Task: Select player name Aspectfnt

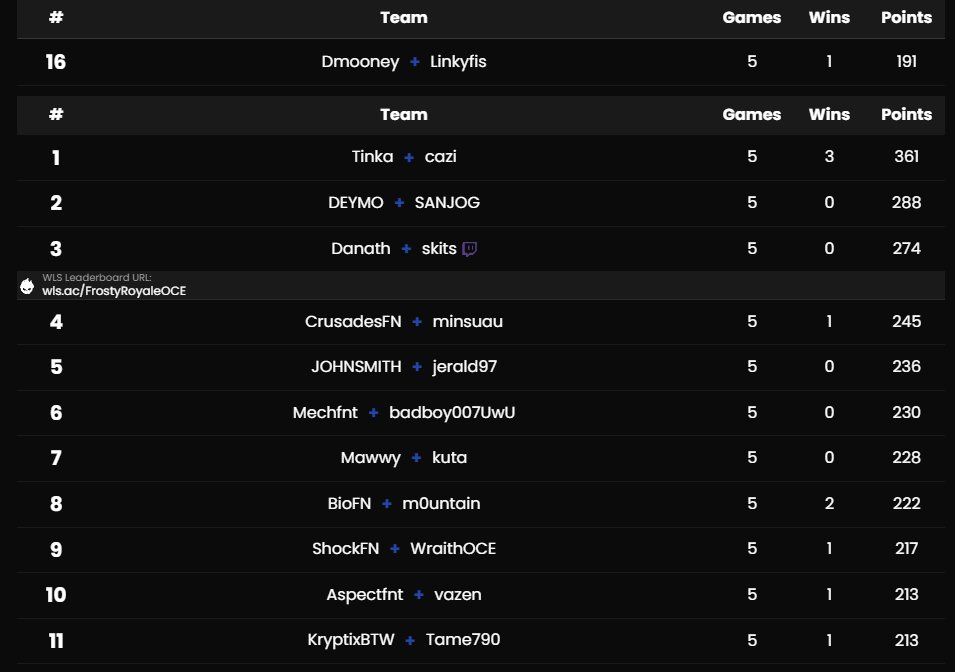Action: click(365, 595)
